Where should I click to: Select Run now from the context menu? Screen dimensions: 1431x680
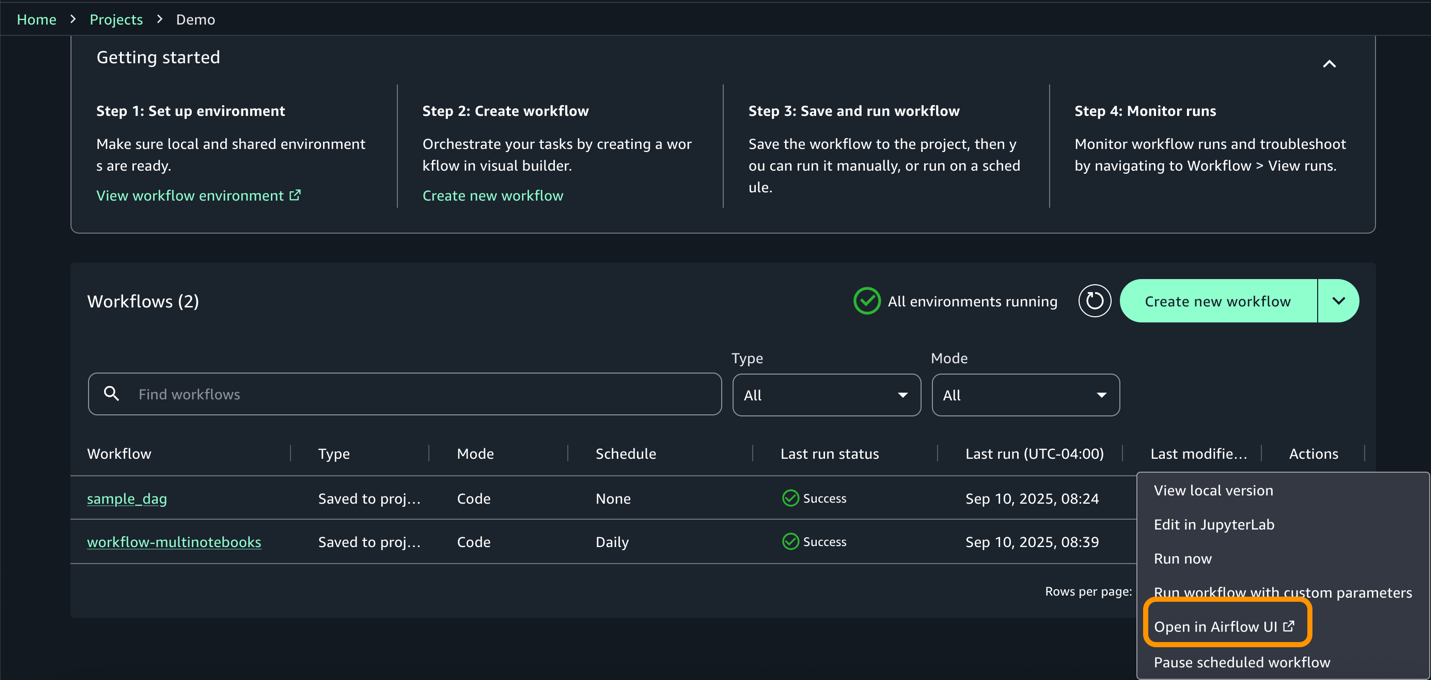1182,558
